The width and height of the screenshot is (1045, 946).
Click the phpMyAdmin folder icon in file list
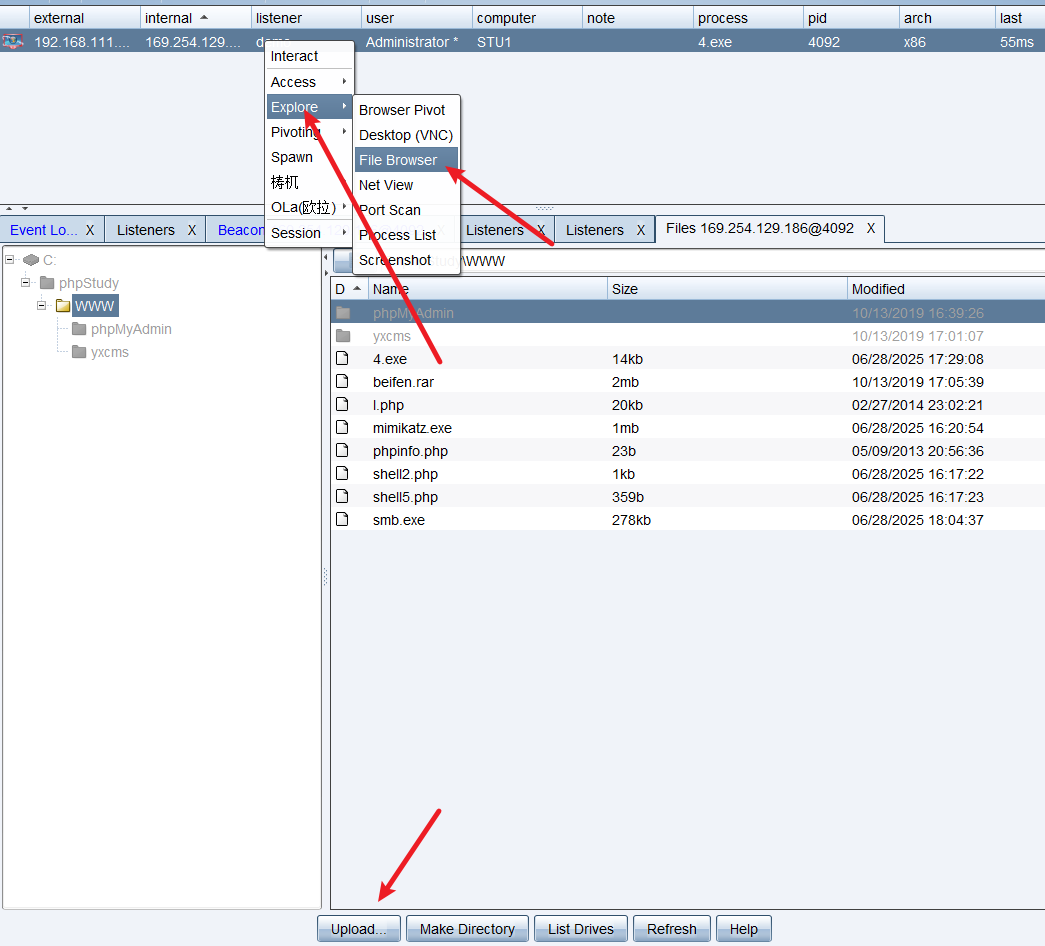[x=343, y=313]
